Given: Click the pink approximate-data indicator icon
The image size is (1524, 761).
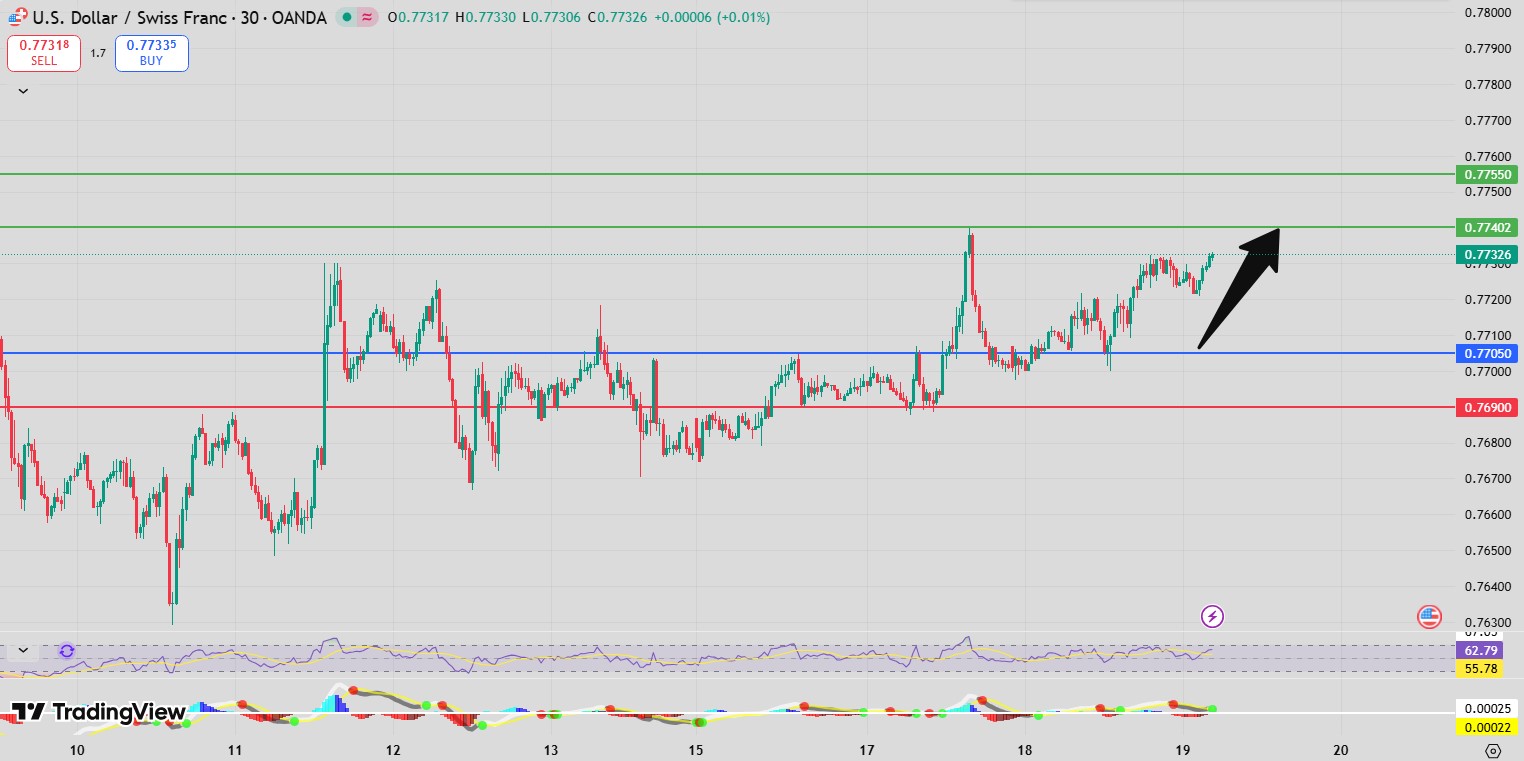Looking at the screenshot, I should click(x=368, y=18).
